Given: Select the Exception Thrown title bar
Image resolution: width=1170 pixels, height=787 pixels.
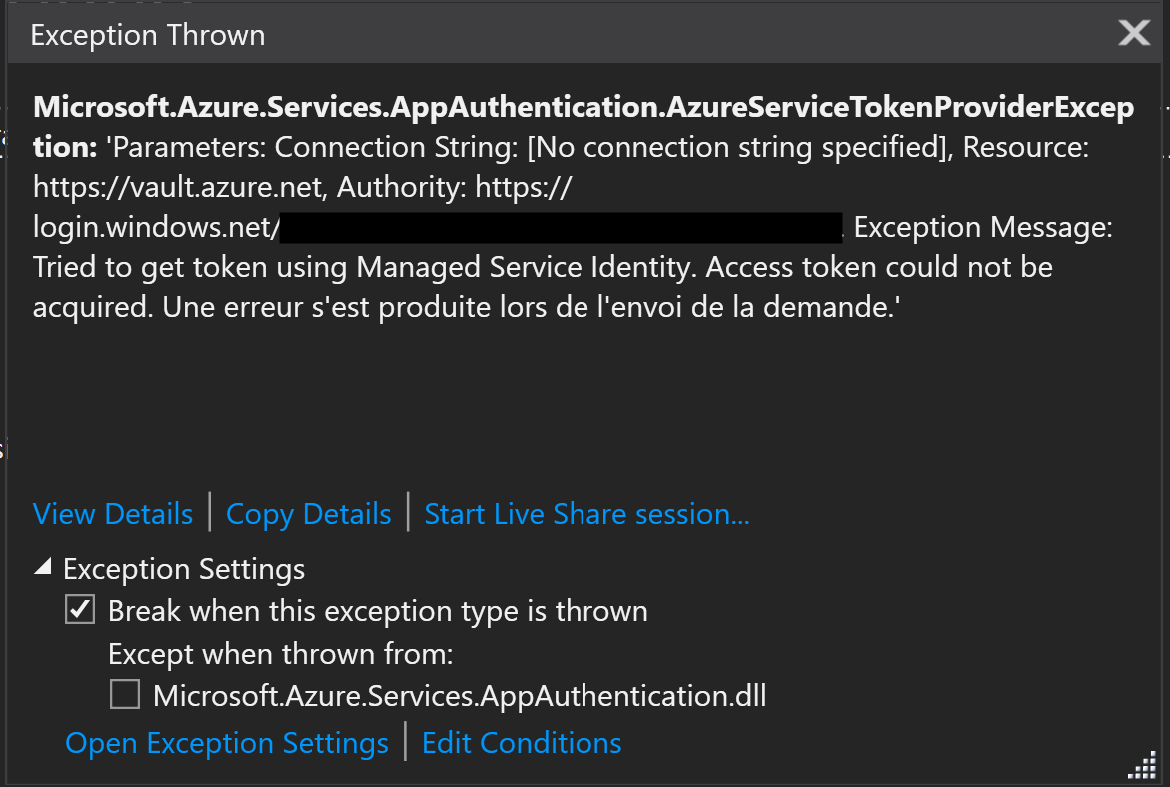Looking at the screenshot, I should tap(147, 34).
